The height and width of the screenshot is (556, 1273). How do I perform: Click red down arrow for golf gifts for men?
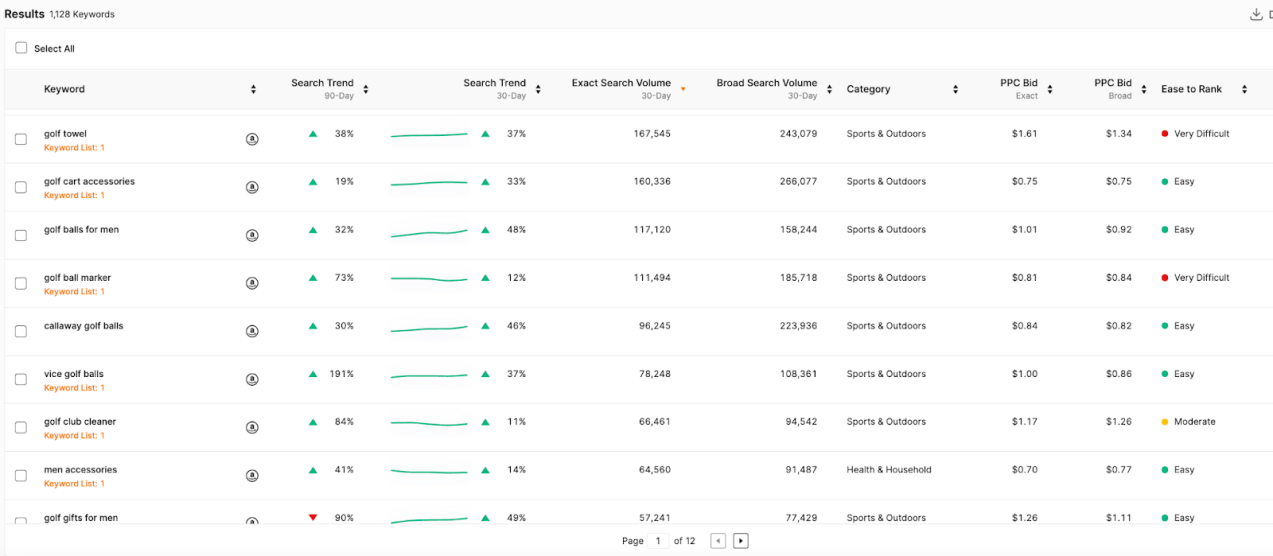313,517
